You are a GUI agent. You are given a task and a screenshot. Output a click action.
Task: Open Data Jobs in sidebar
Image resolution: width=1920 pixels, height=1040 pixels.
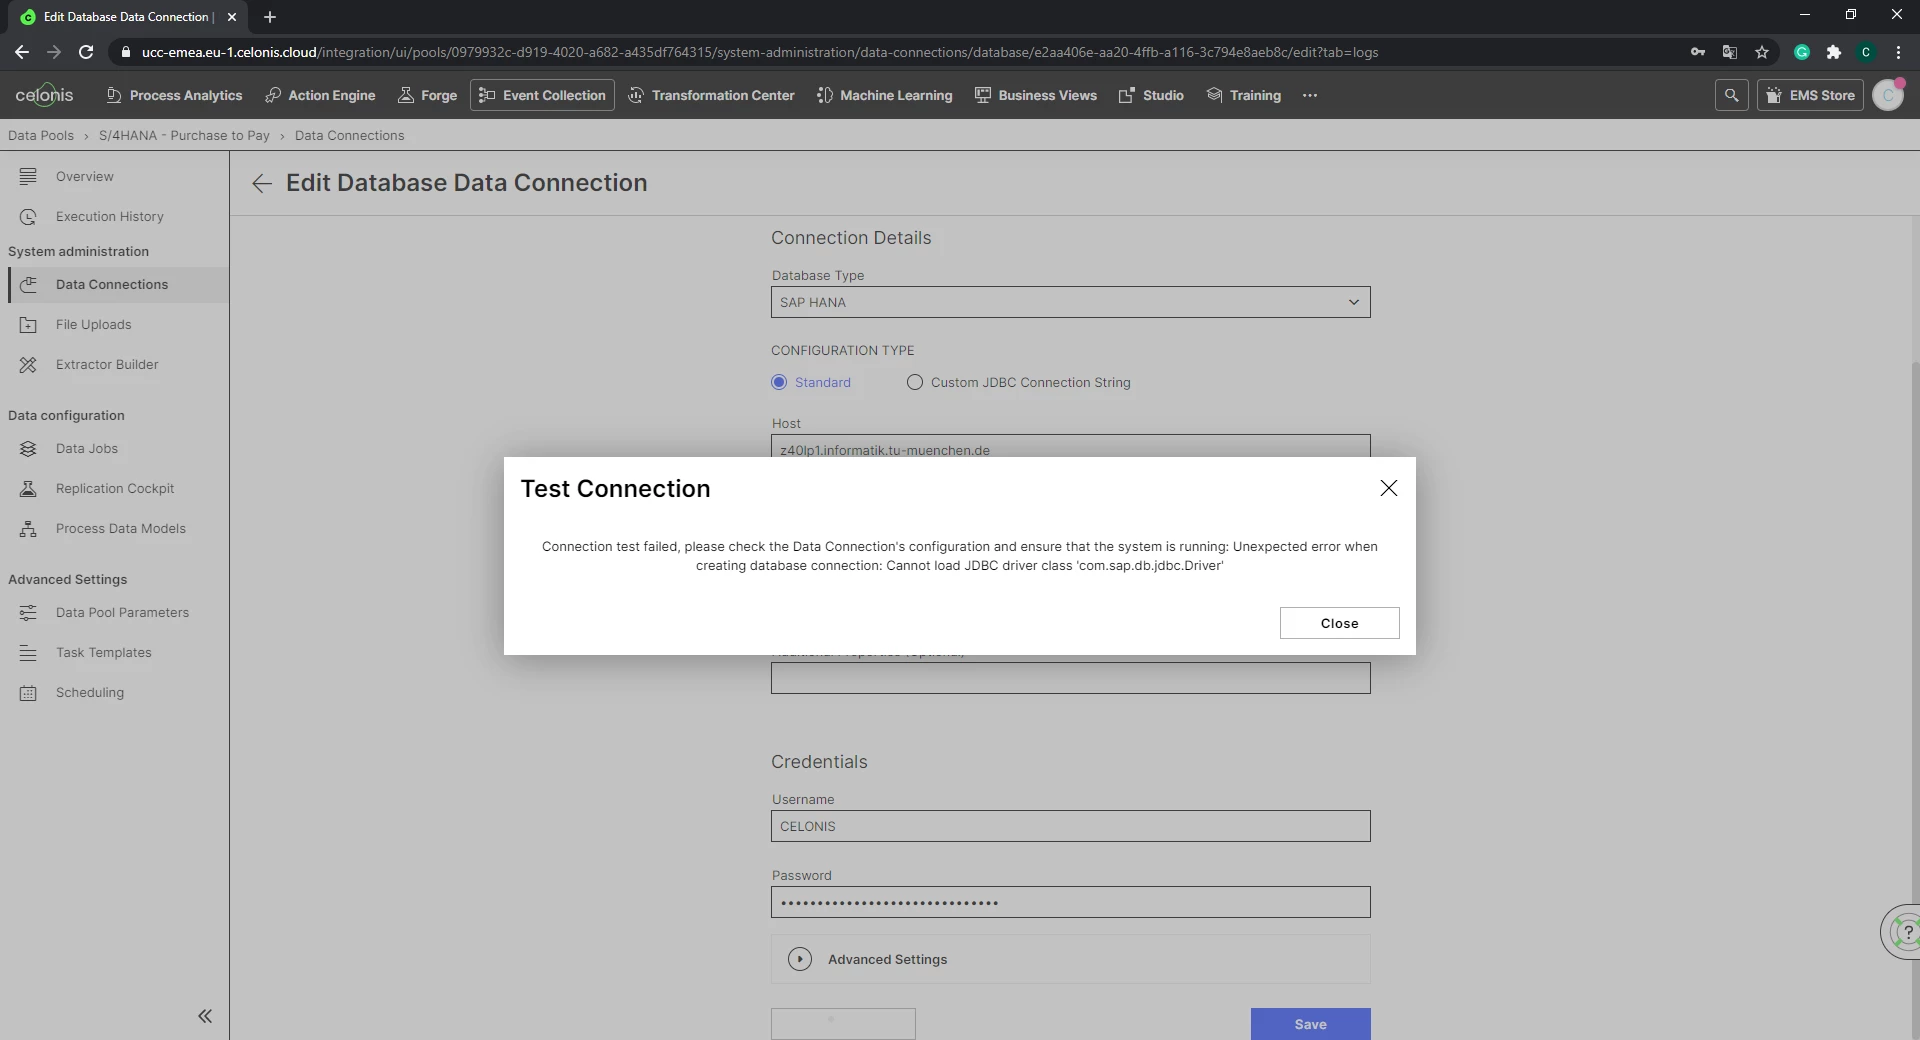coord(87,449)
